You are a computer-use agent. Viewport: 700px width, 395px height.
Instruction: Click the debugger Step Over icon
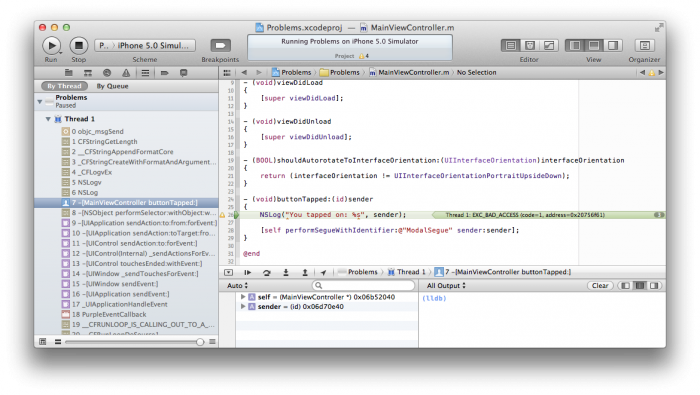pos(267,272)
